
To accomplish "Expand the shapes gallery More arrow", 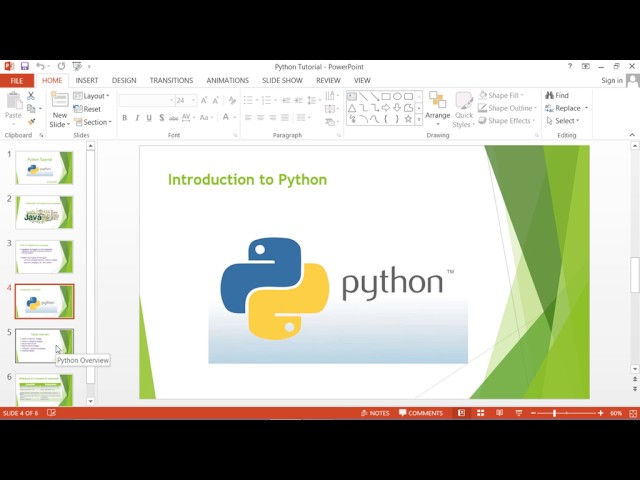I will pos(419,120).
